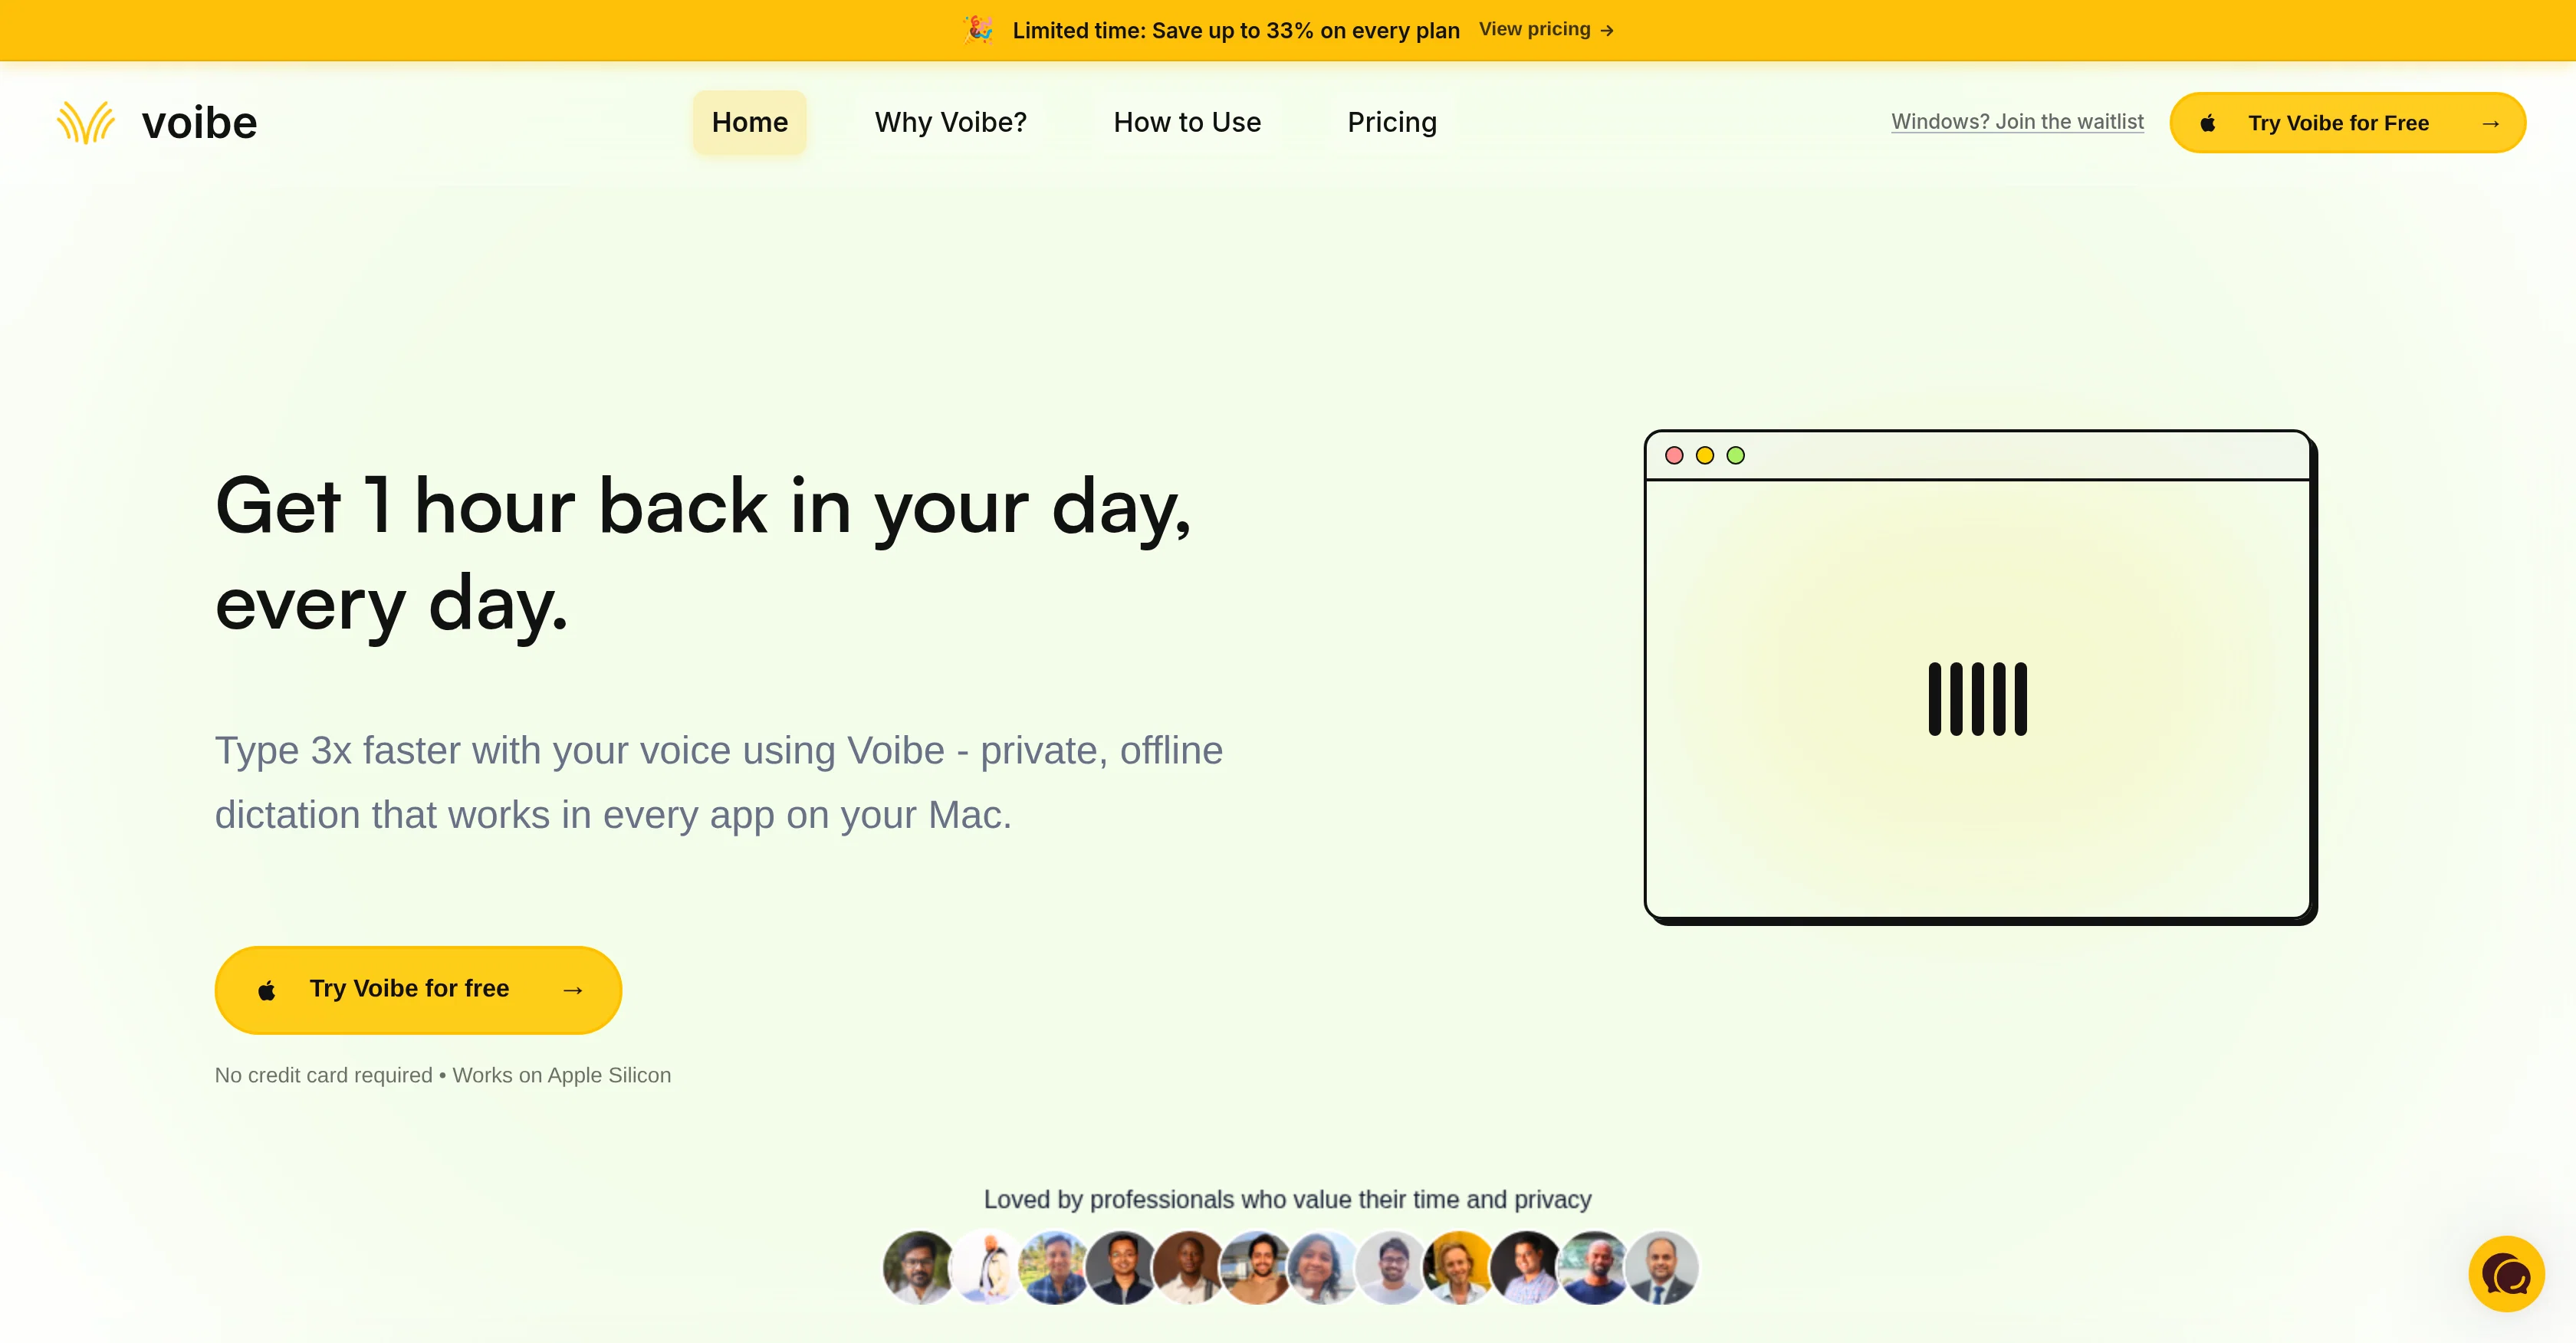Click hero Try Voibe for free button
Viewport: 2576px width, 1343px height.
418,989
